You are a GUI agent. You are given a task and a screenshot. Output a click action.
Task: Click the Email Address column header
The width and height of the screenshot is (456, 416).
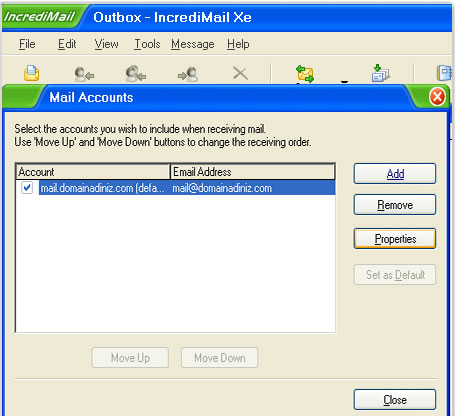[x=252, y=172]
